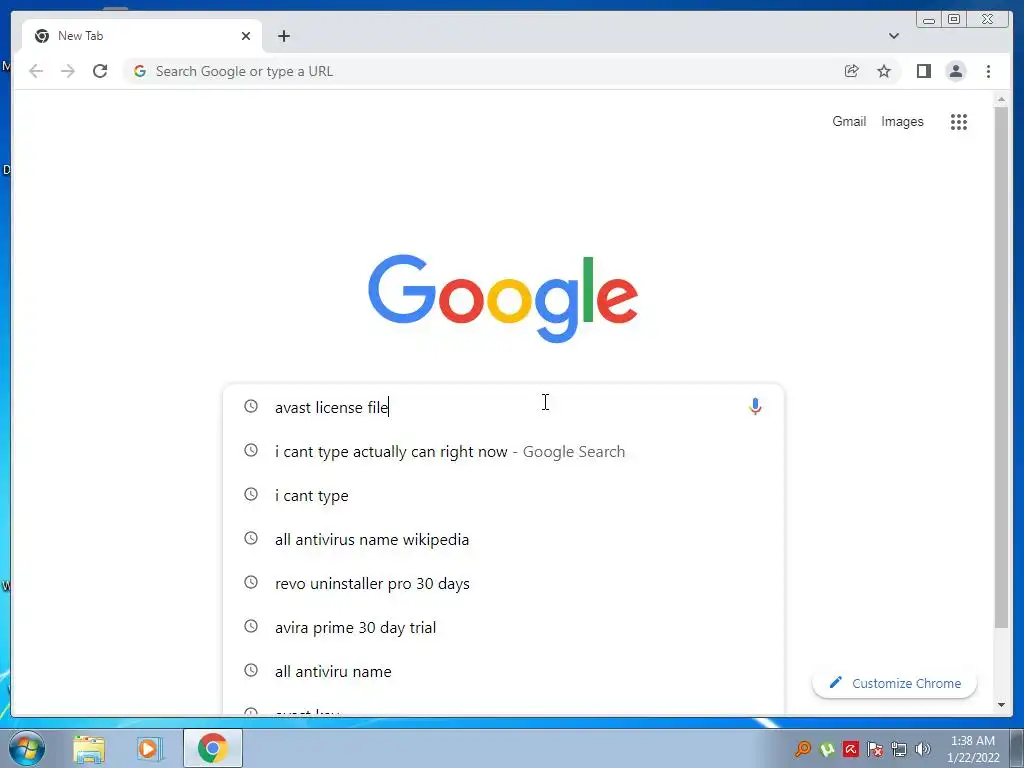Click the voice search microphone icon
This screenshot has height=768, width=1024.
click(755, 407)
